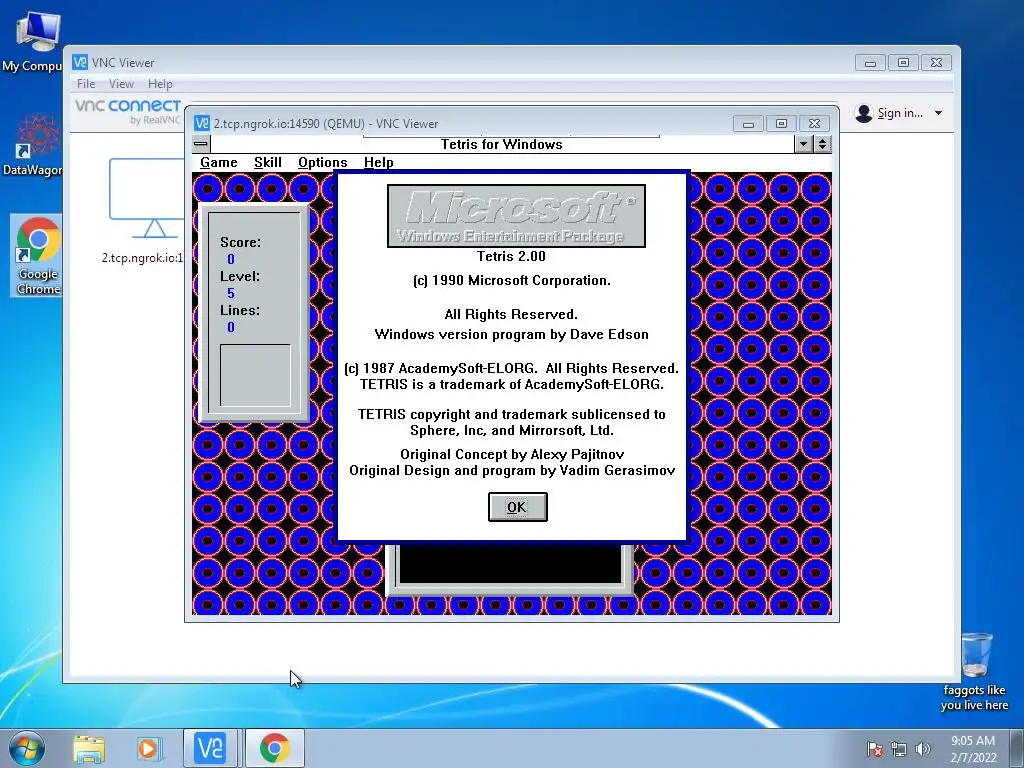Expand Sign in dropdown arrow

(938, 113)
